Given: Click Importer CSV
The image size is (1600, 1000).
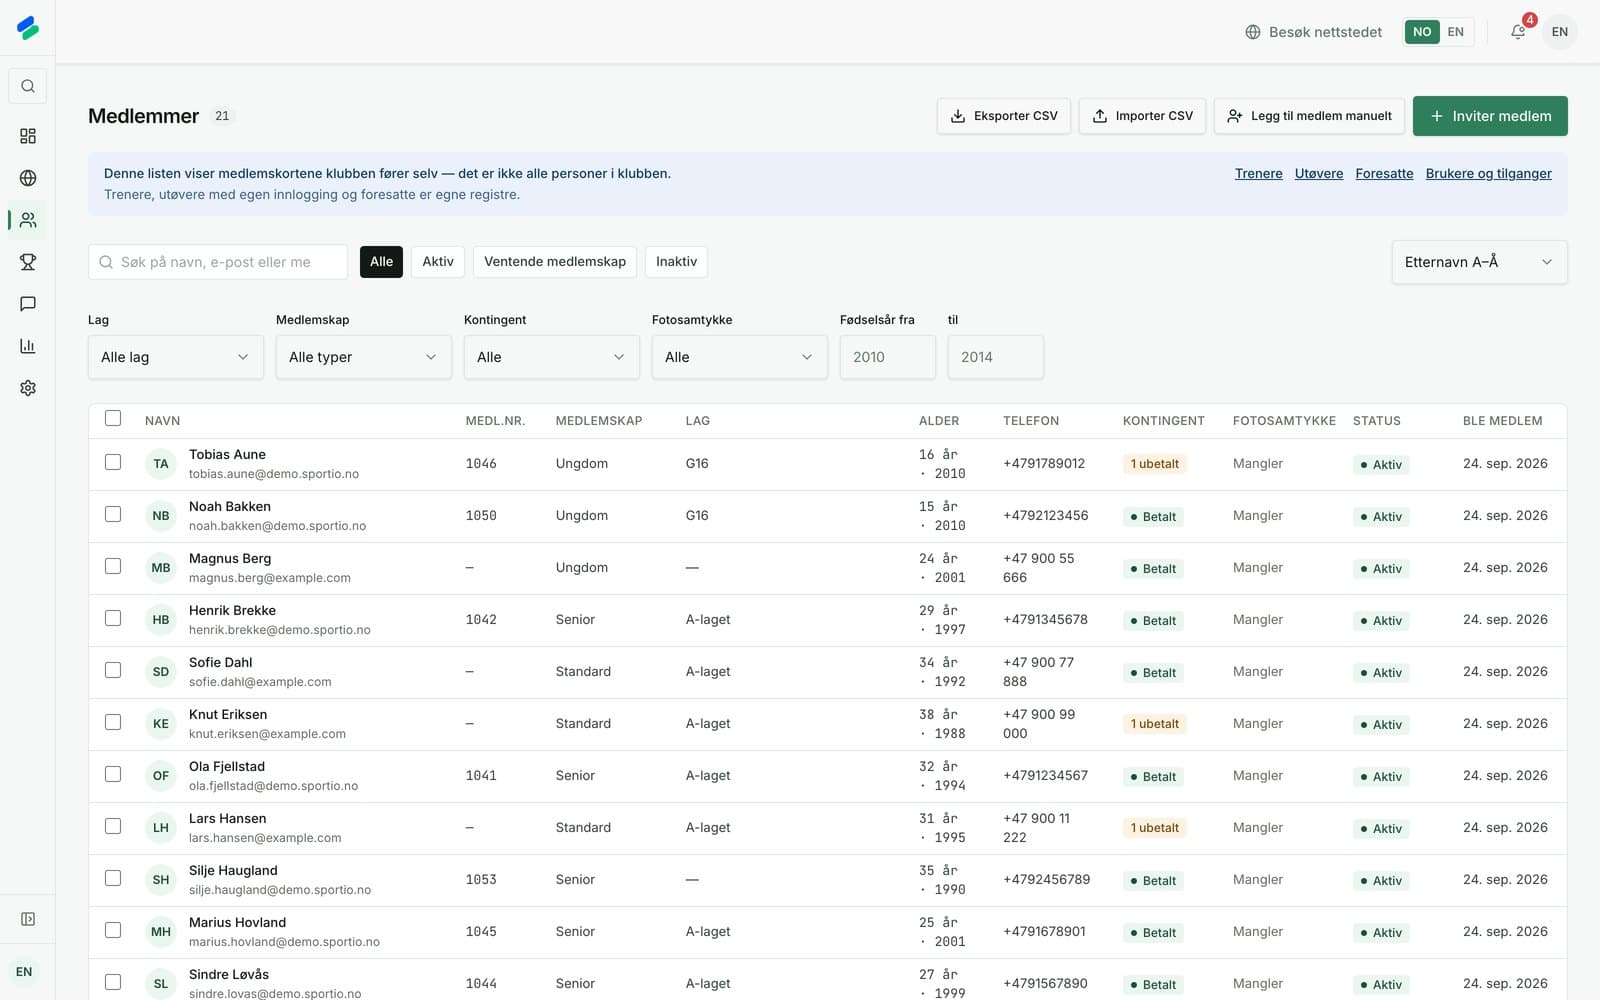Looking at the screenshot, I should pos(1142,116).
